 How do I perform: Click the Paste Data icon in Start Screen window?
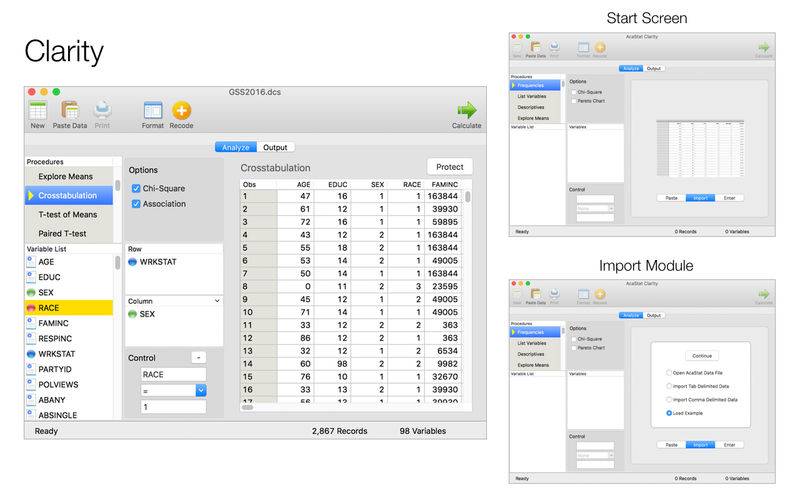[536, 47]
